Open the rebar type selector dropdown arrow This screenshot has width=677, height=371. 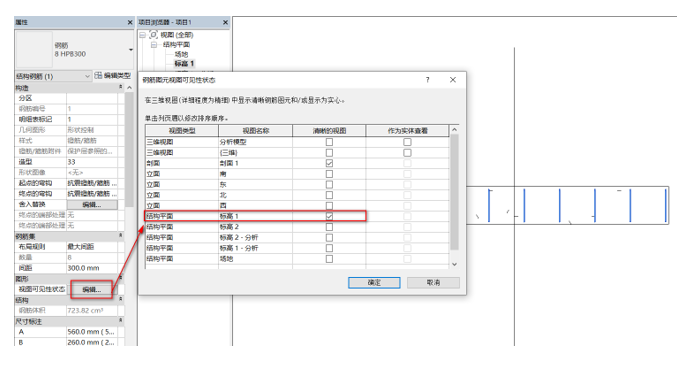(x=130, y=50)
